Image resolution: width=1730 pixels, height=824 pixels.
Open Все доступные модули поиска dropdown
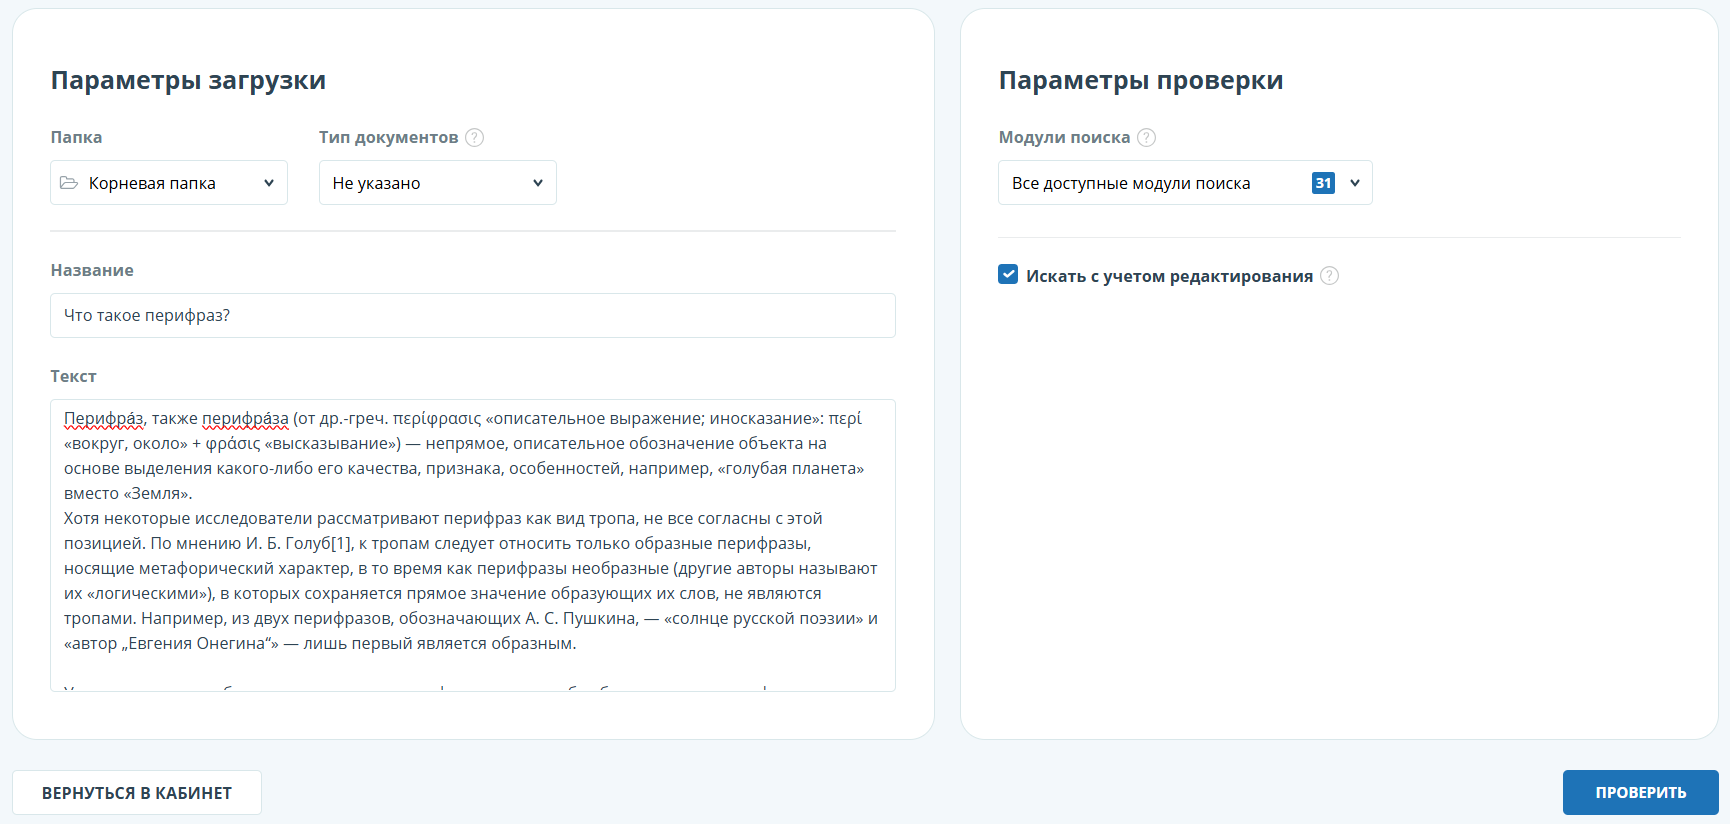tap(1150, 183)
